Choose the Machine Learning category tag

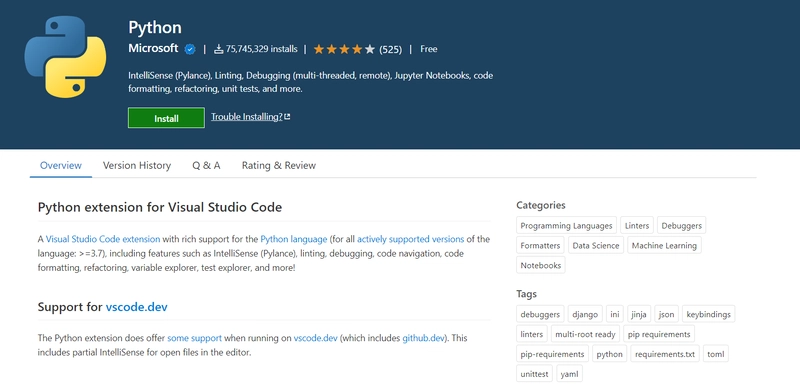point(664,245)
